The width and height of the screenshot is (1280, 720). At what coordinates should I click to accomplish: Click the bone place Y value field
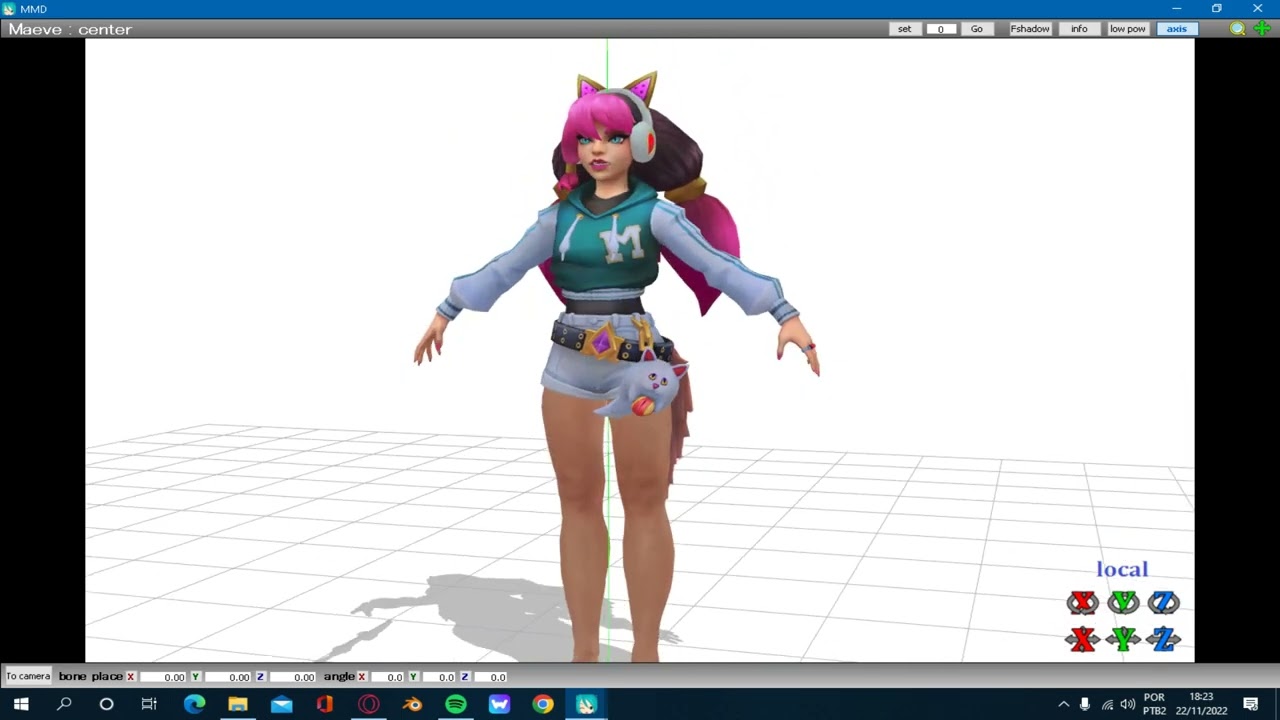(x=227, y=677)
